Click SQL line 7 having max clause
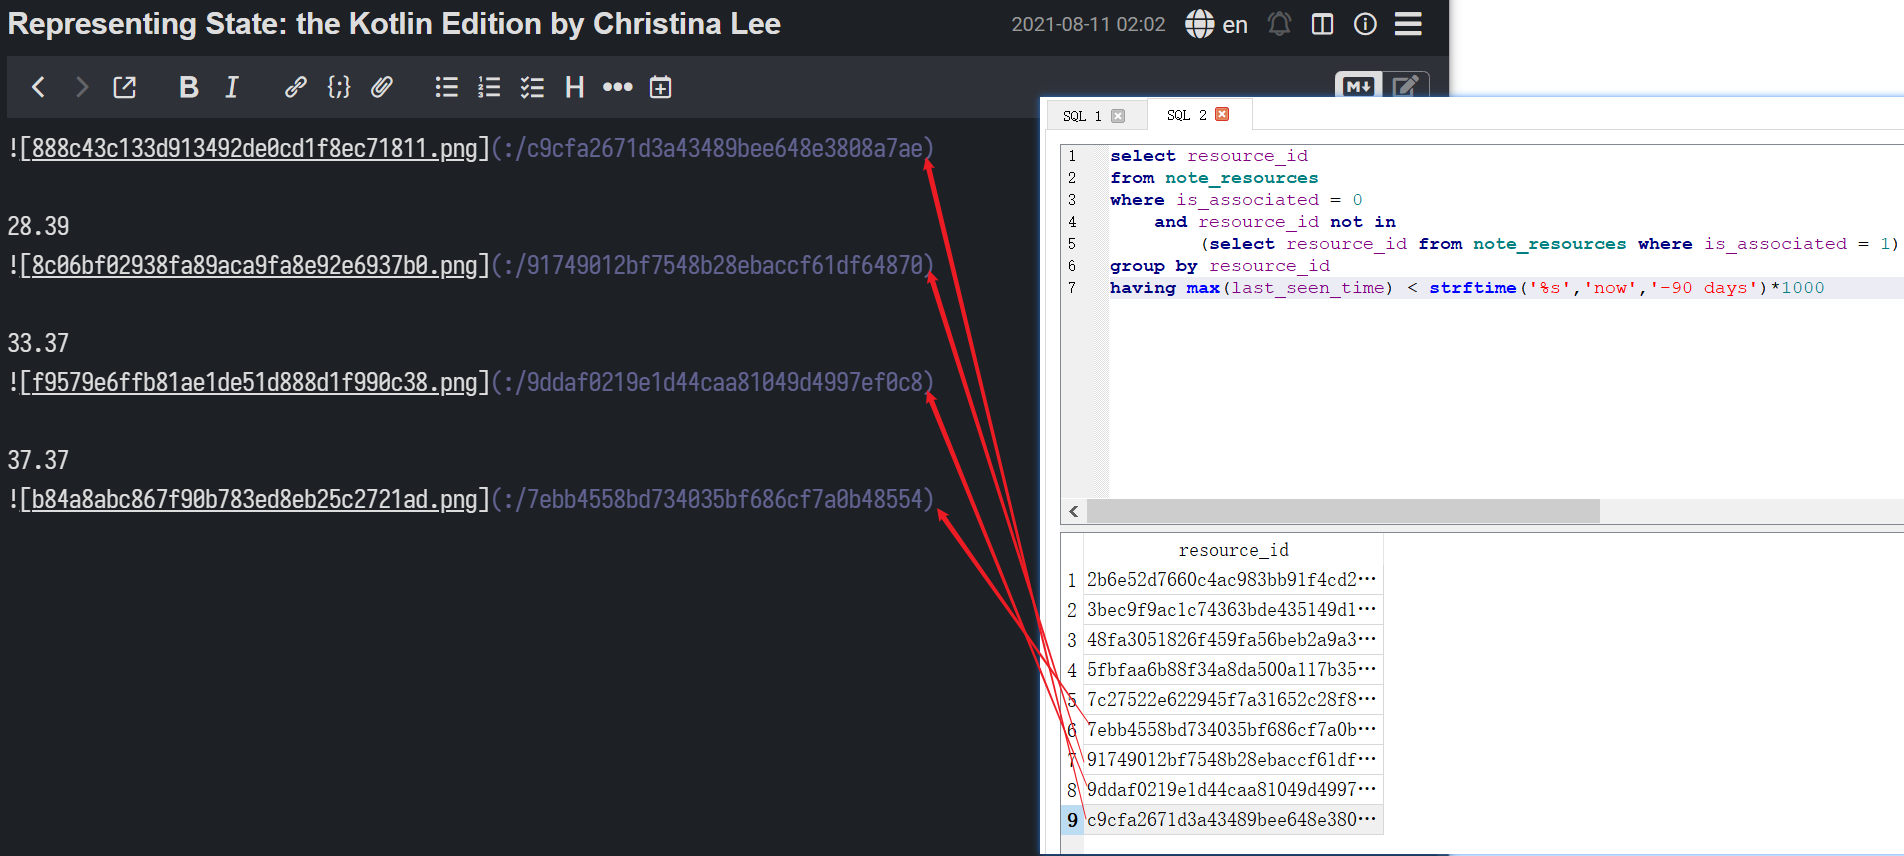Image resolution: width=1904 pixels, height=856 pixels. coord(1467,288)
